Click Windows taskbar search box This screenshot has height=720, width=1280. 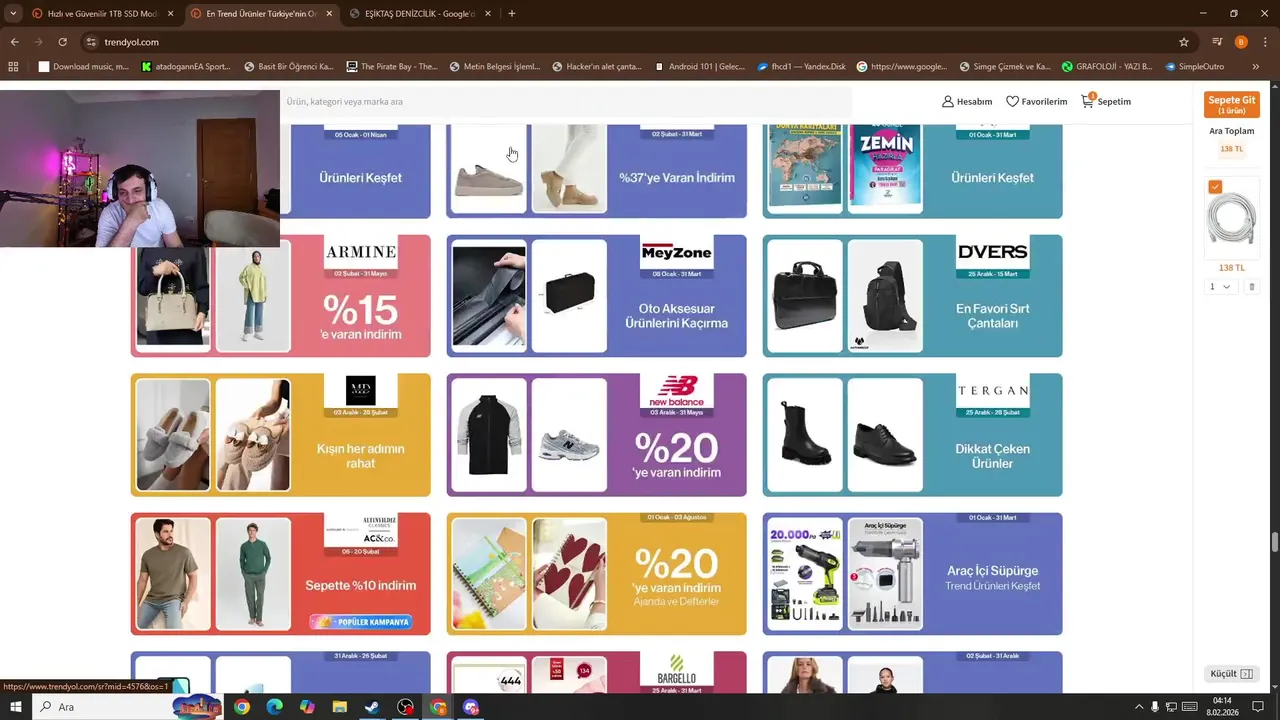pos(127,707)
